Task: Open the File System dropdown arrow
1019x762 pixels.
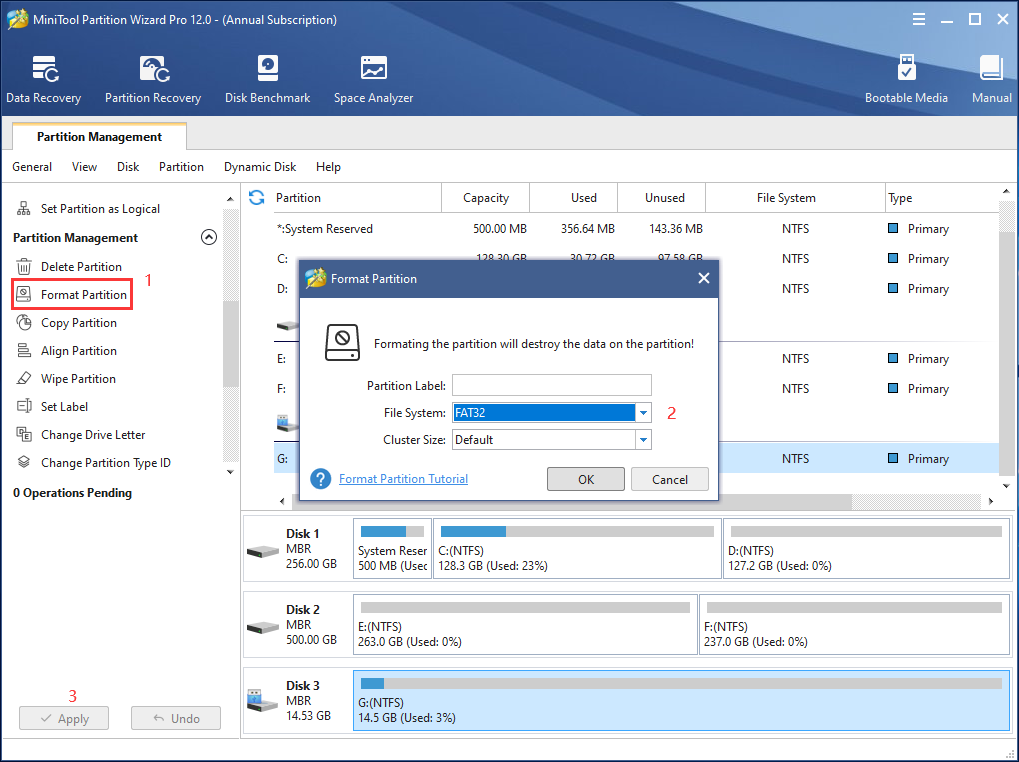Action: coord(643,413)
